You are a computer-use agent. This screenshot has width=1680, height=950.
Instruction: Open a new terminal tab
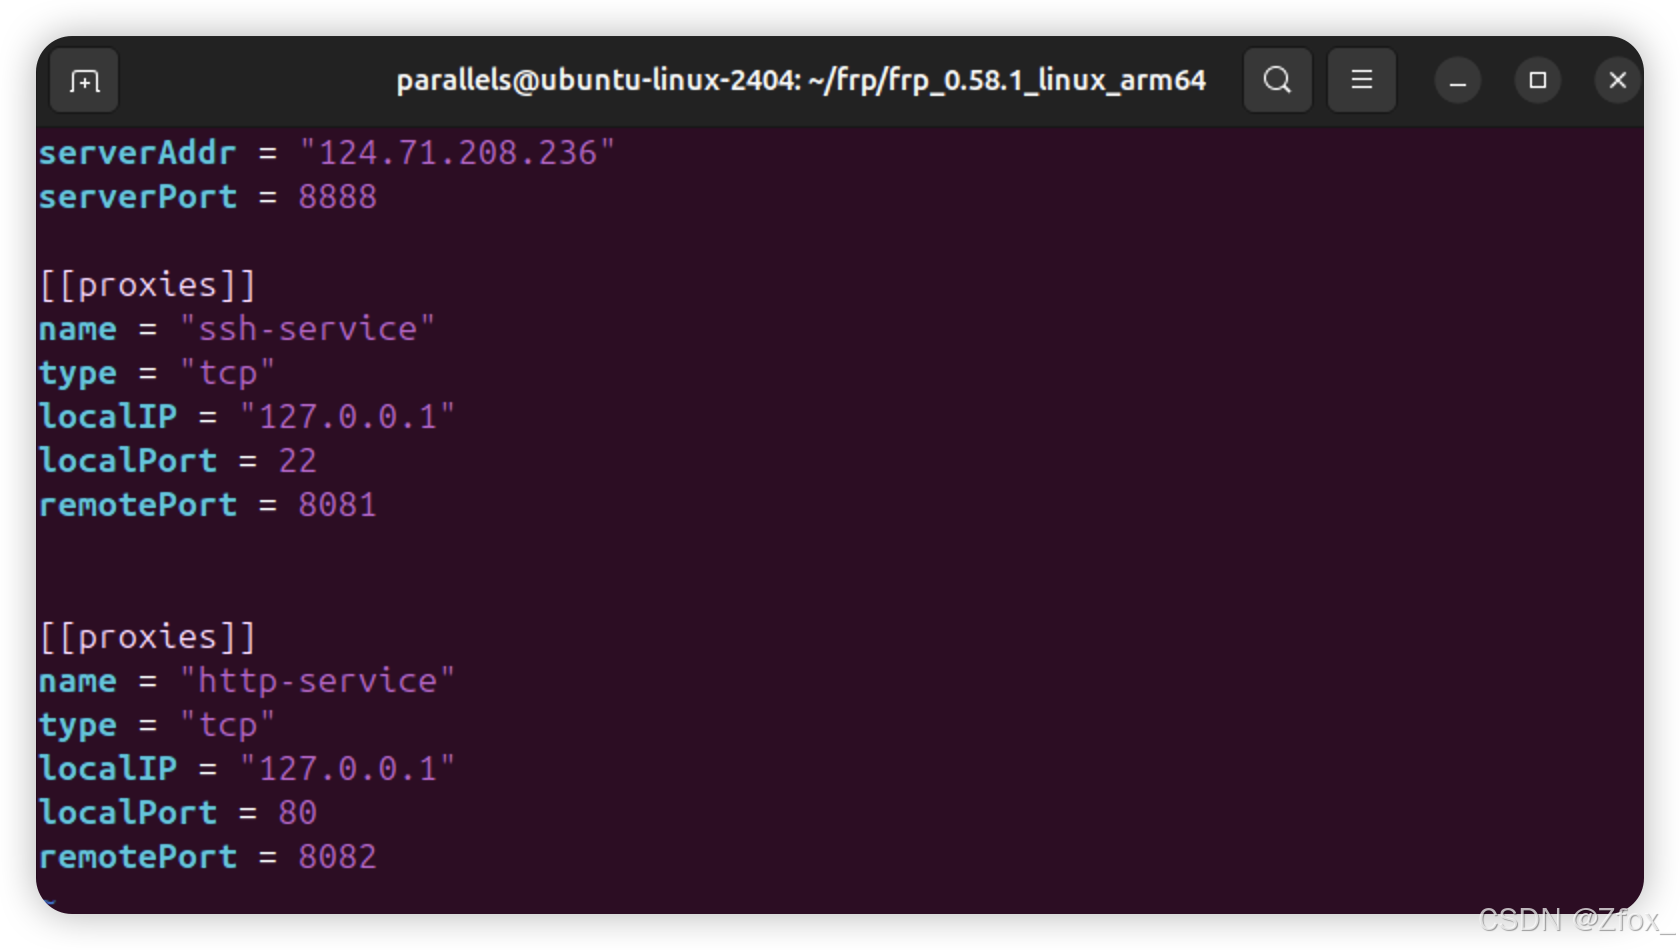pos(84,80)
